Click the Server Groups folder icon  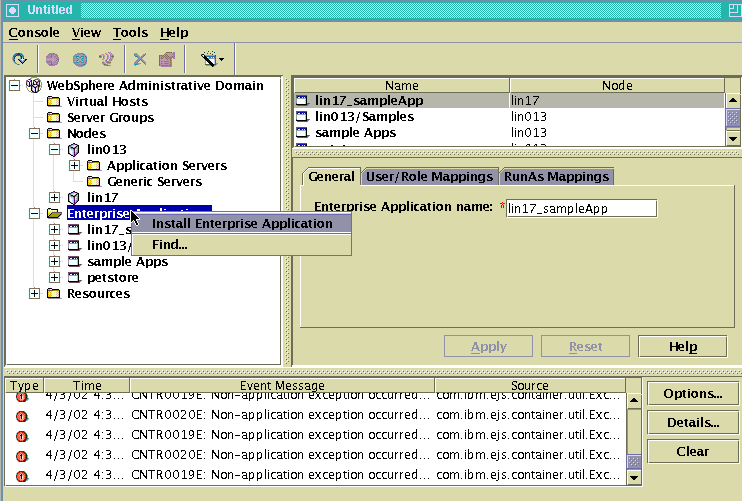tap(54, 117)
